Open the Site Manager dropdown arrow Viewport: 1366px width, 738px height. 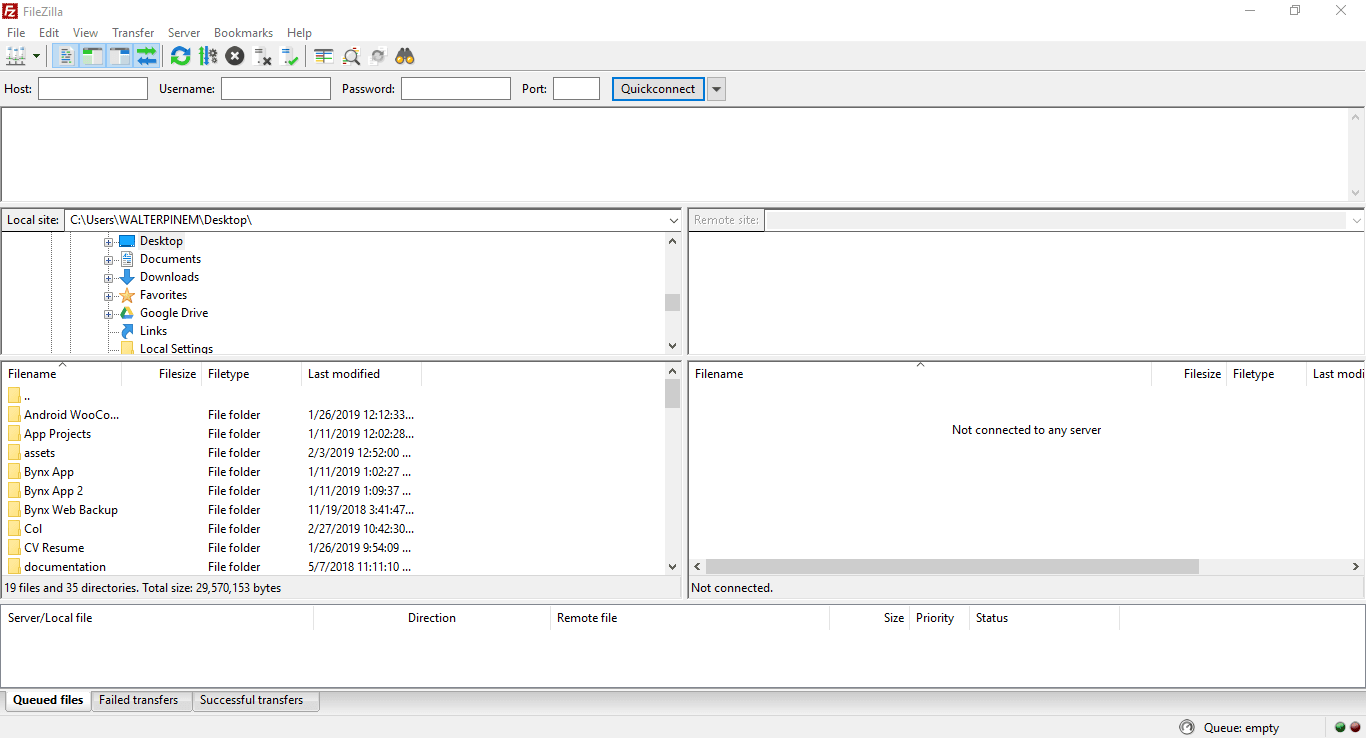click(37, 56)
